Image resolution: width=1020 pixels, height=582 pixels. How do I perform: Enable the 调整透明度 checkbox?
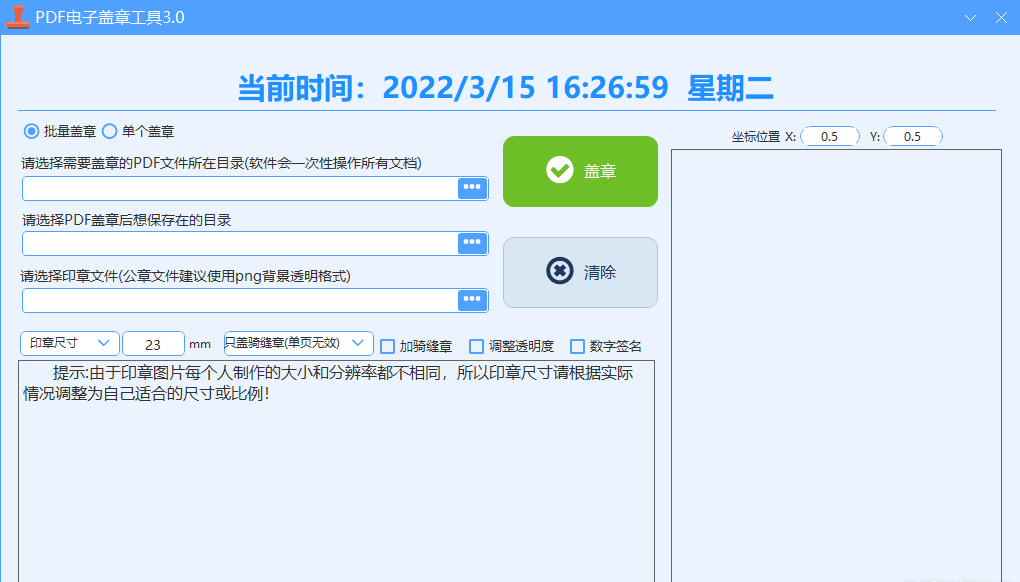pos(476,346)
